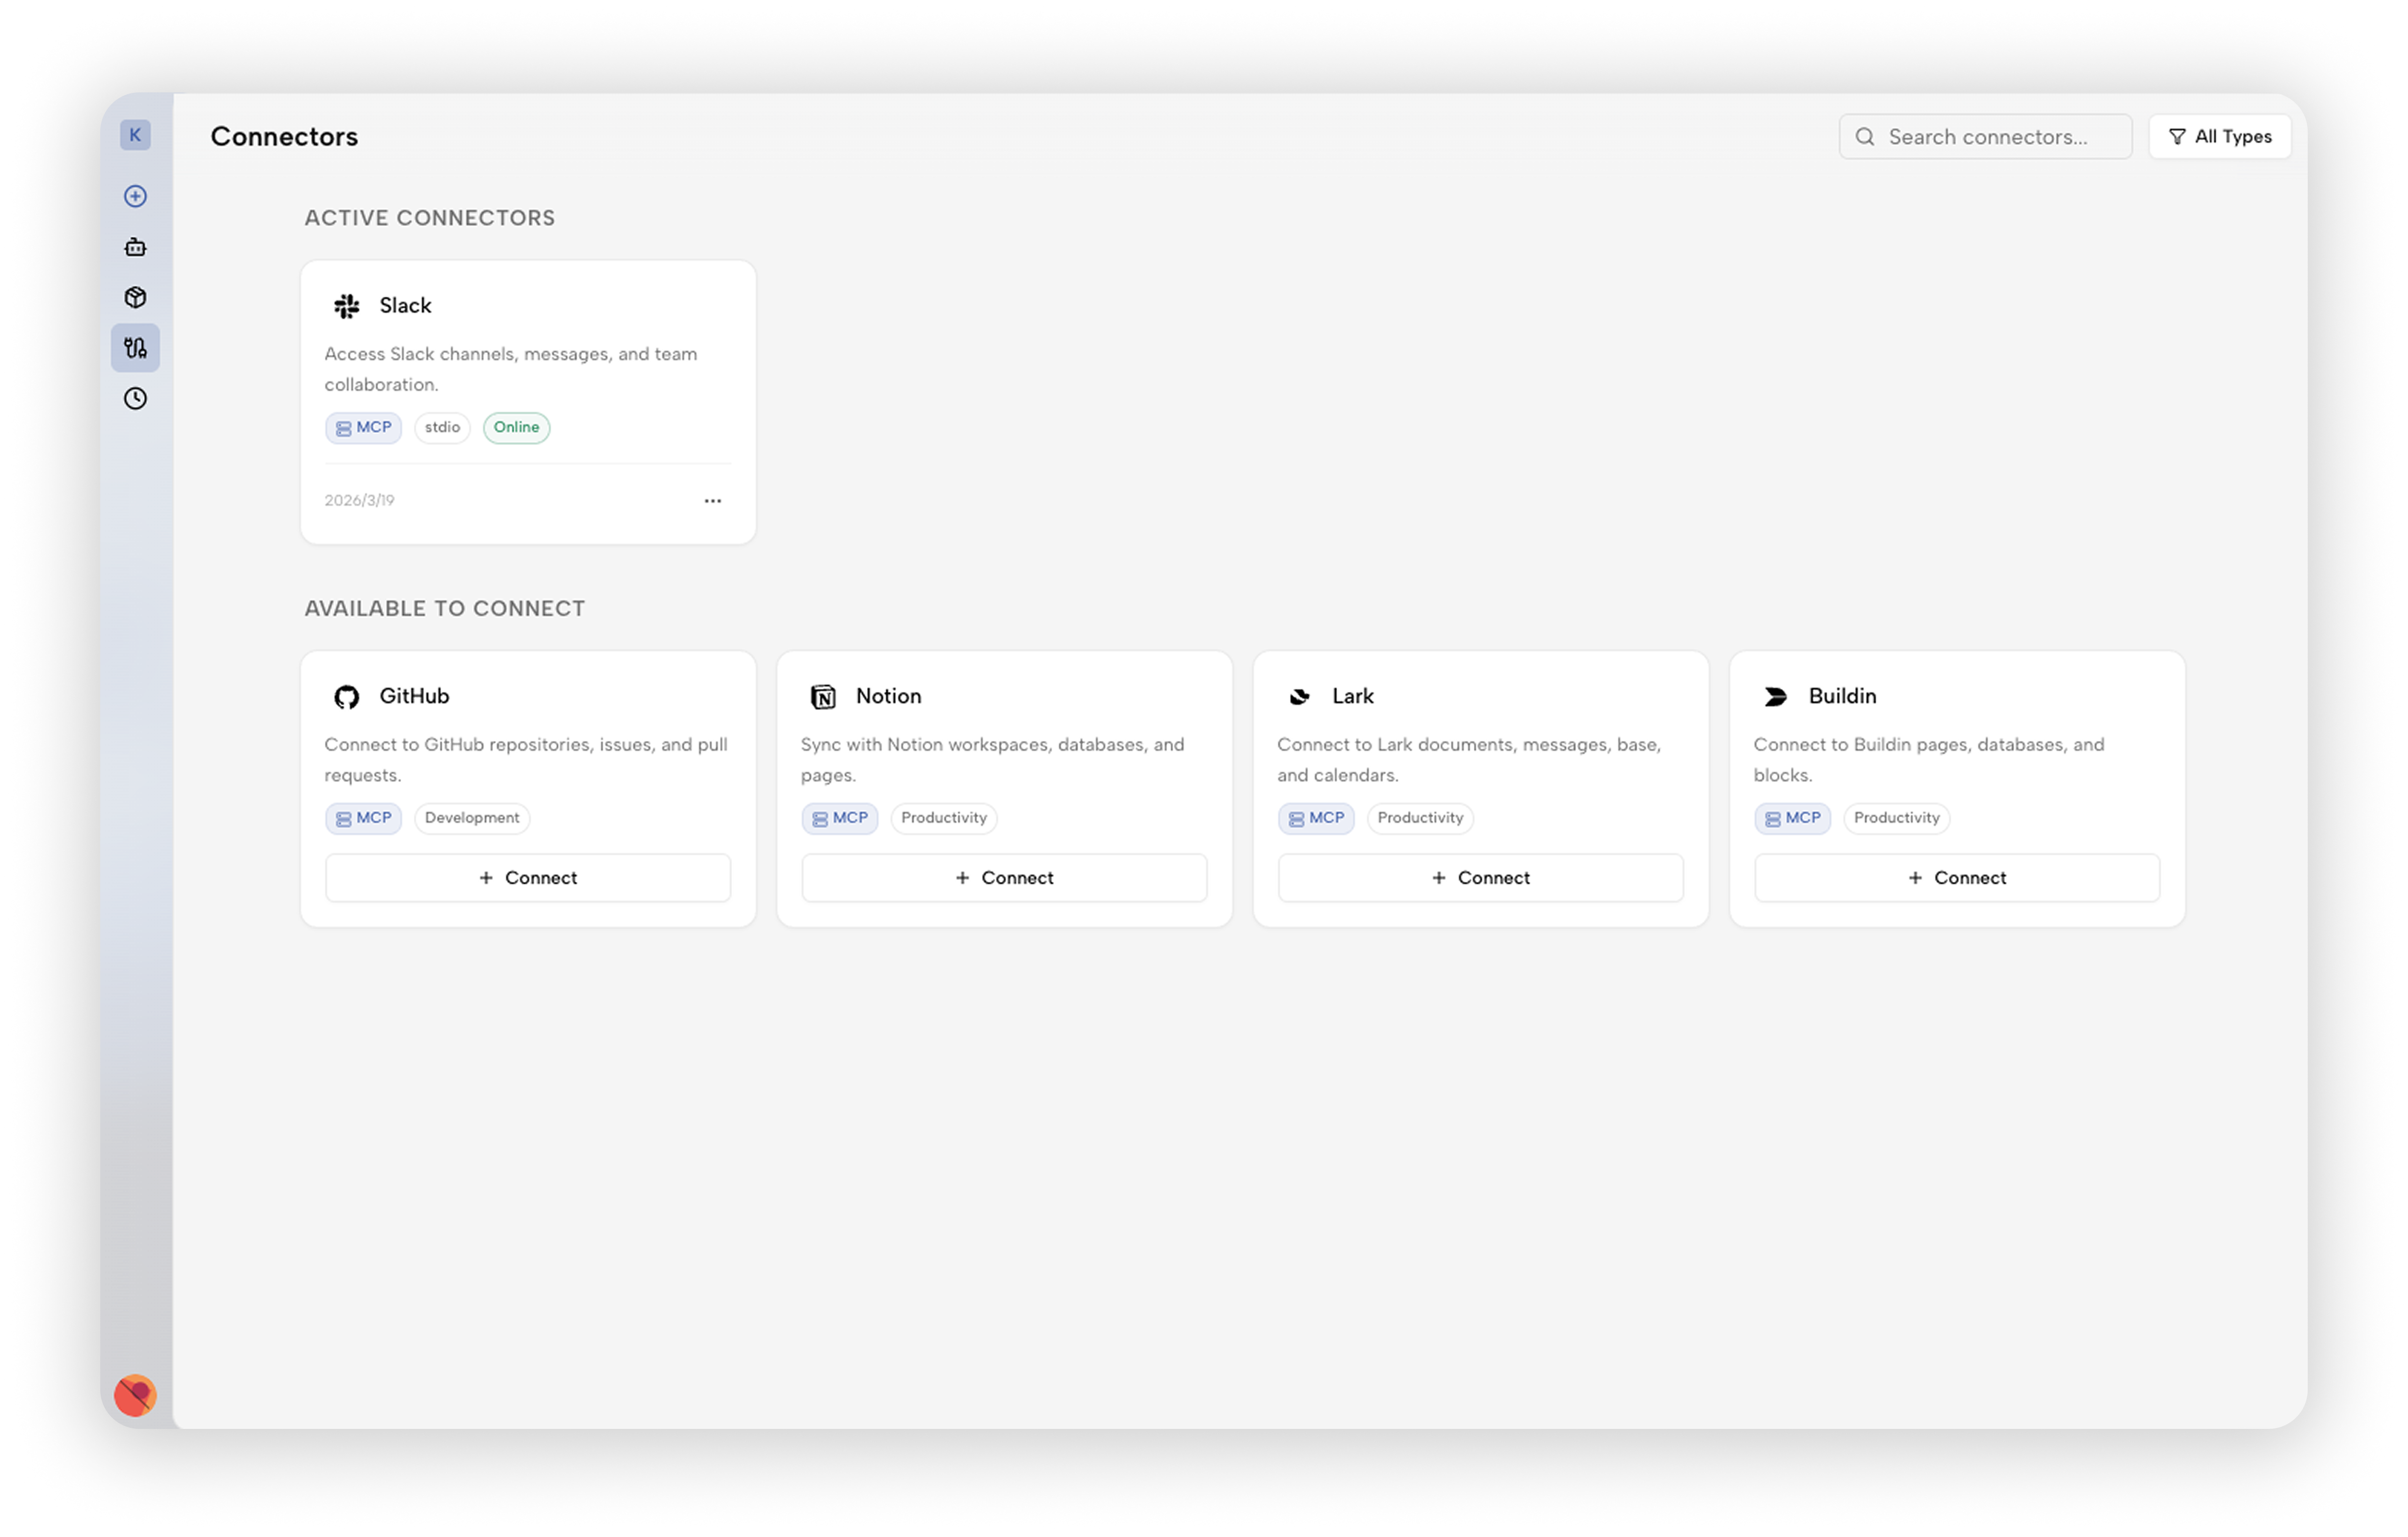Click the Online status badge on Slack

tap(516, 428)
